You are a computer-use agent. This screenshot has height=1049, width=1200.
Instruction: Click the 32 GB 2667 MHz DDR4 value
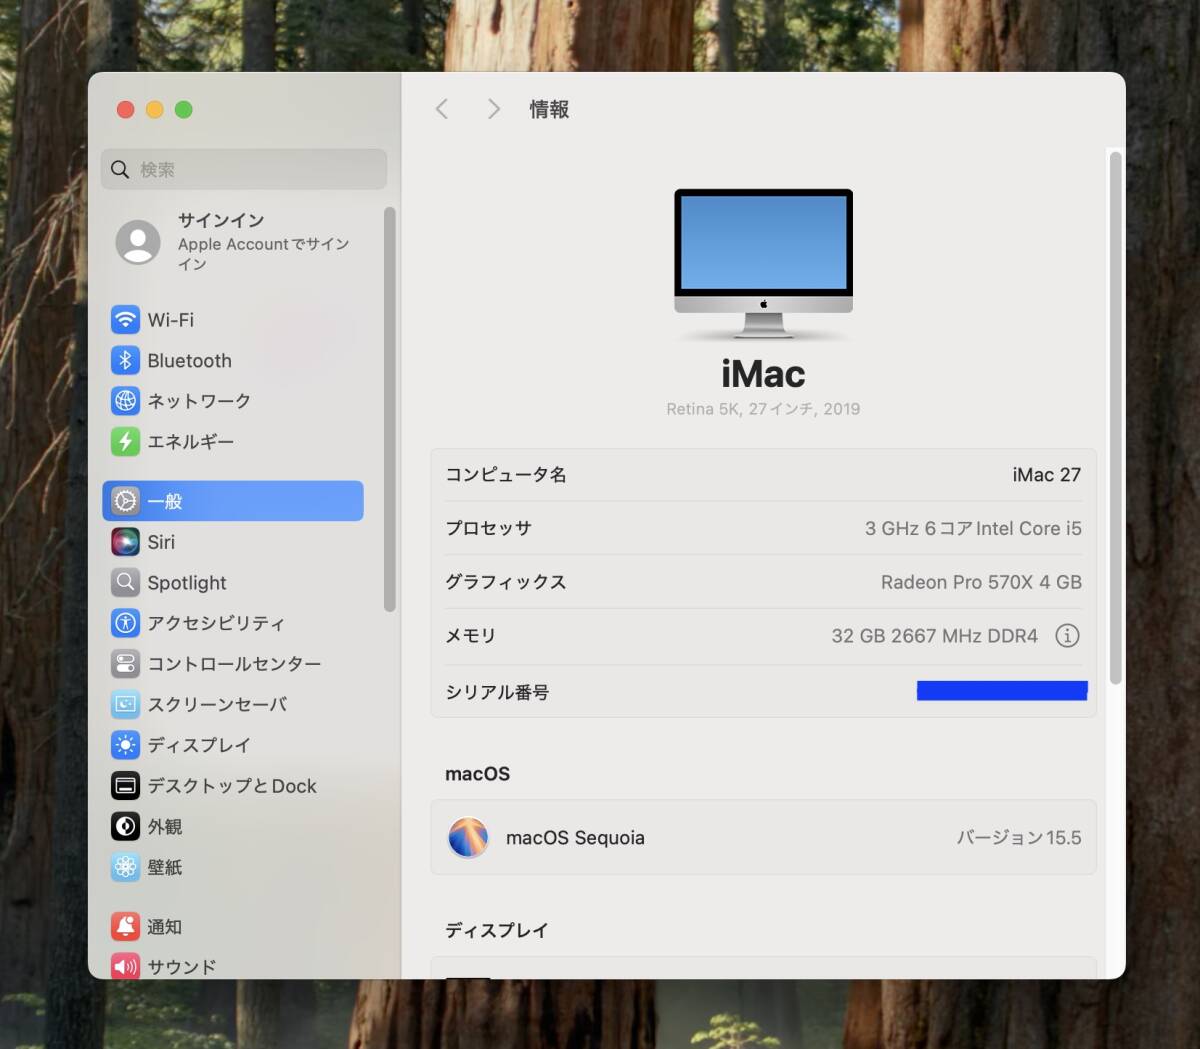click(x=935, y=636)
